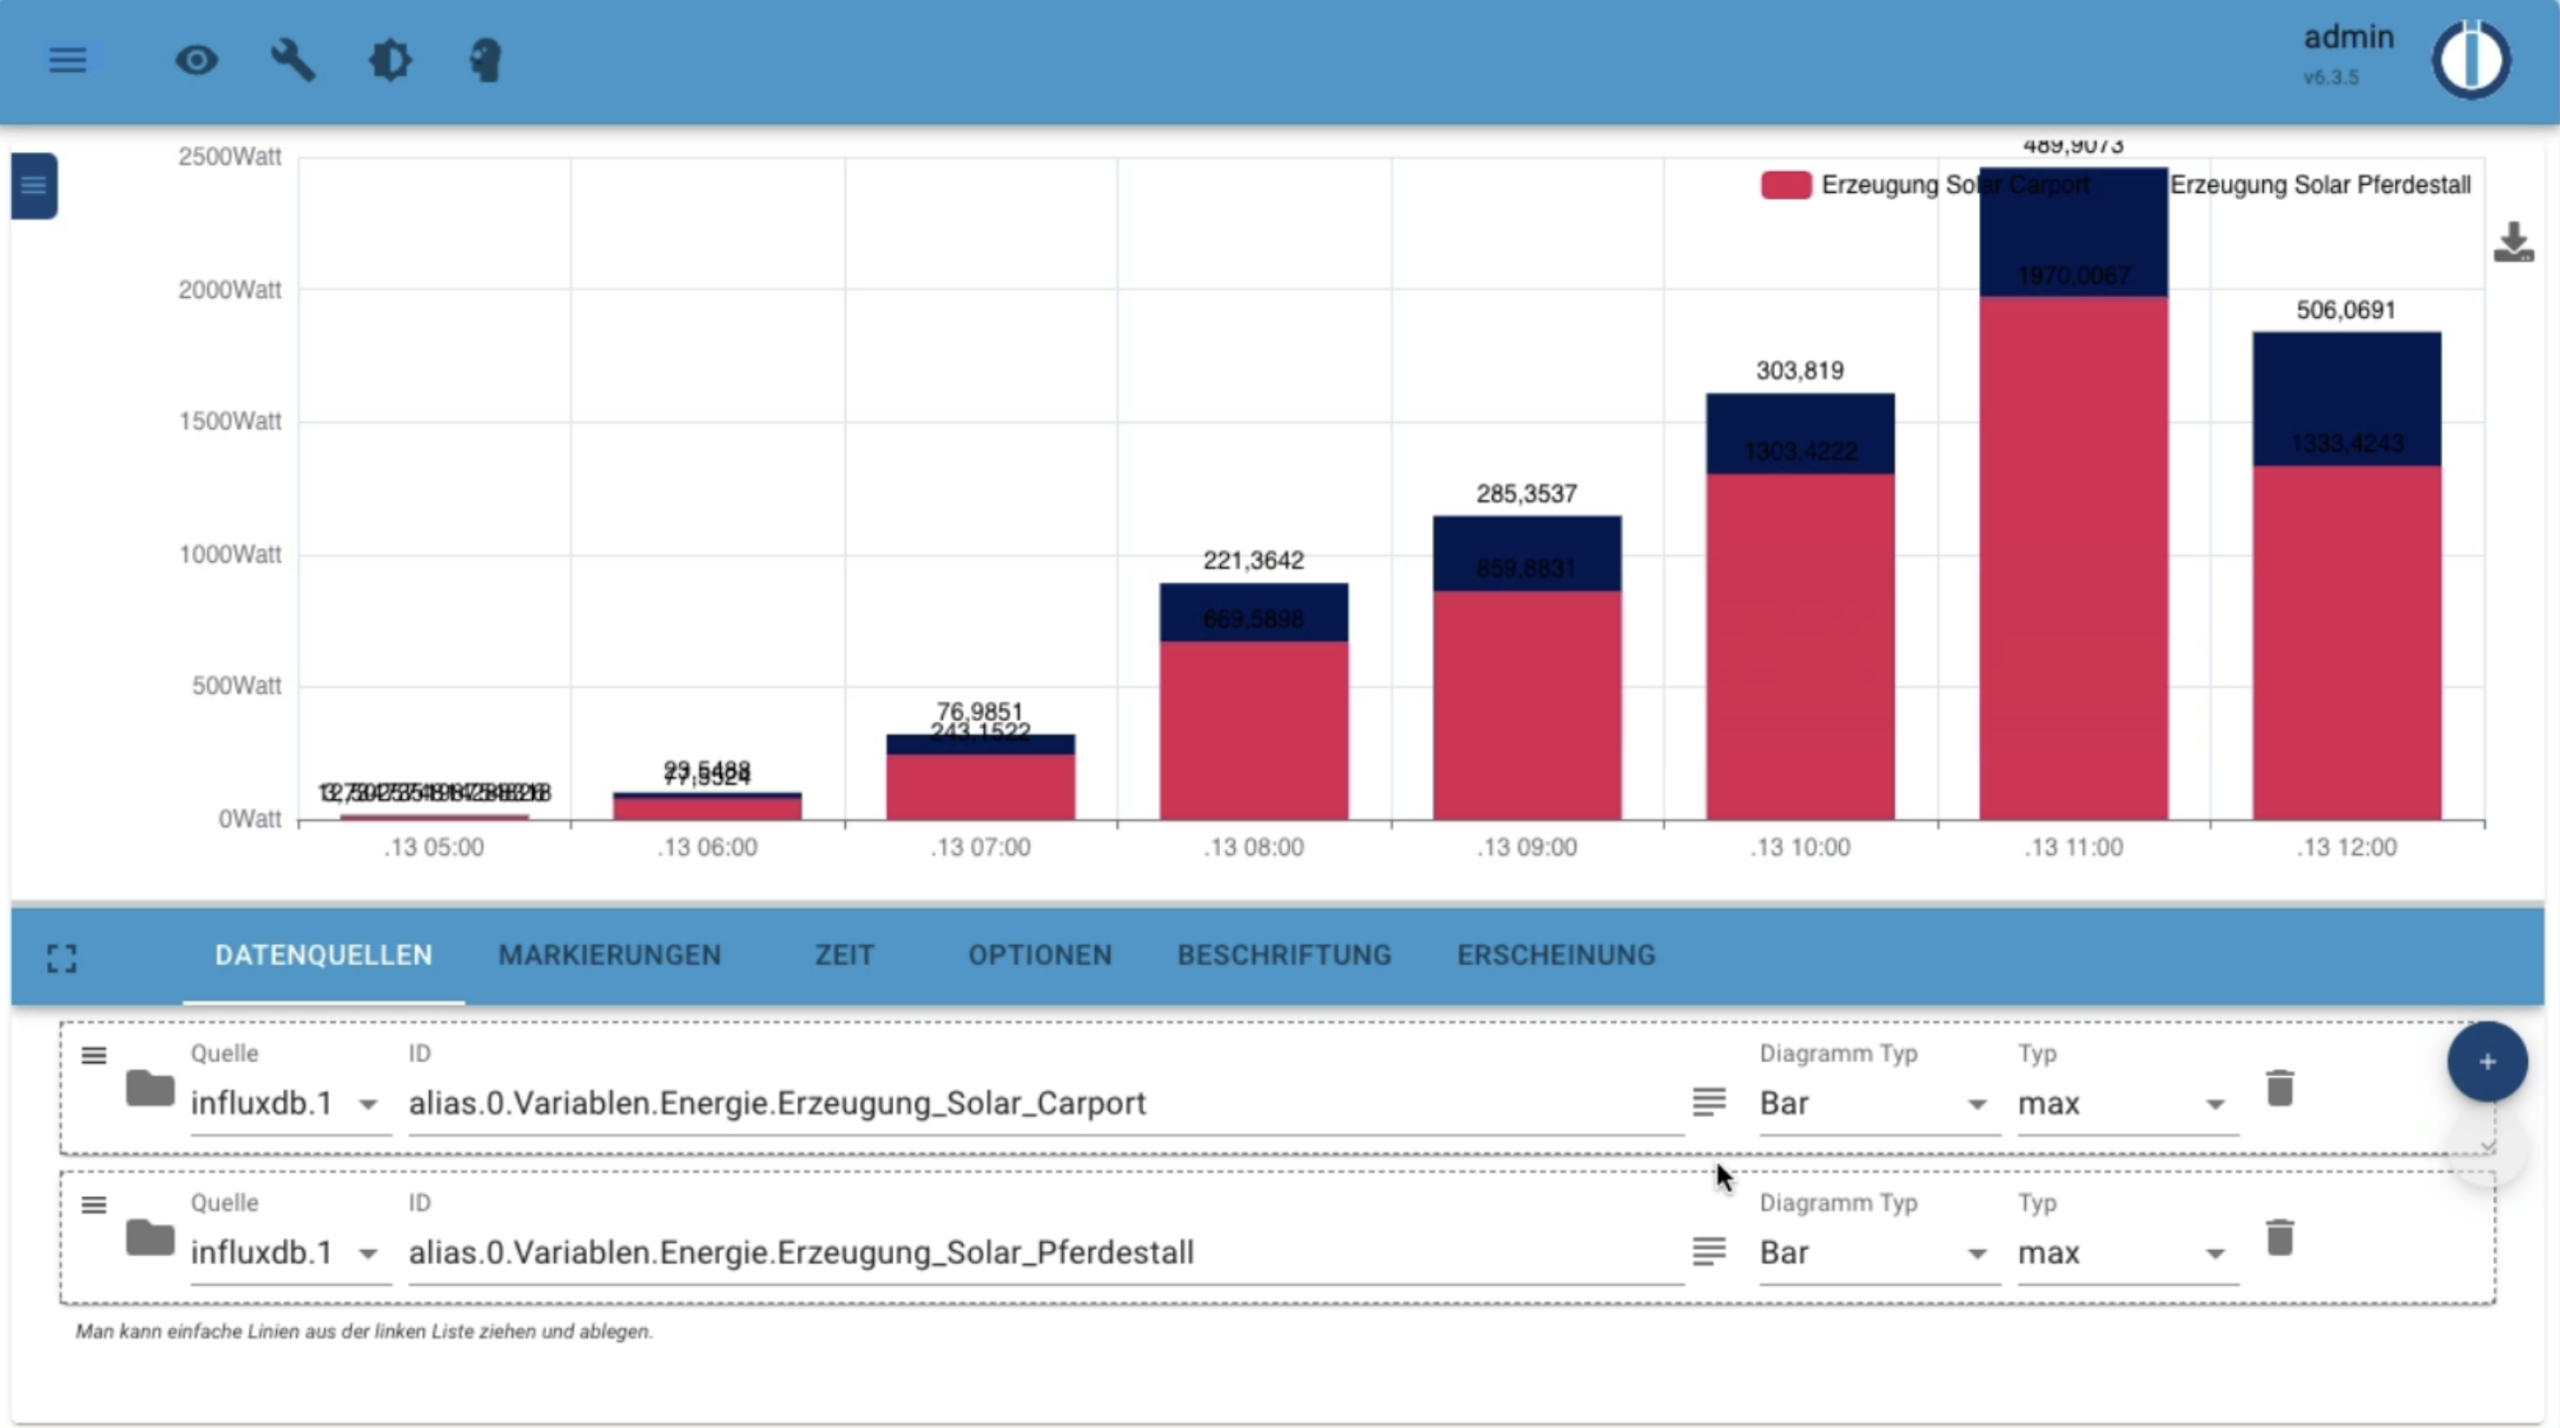Click the eye visualization icon
The height and width of the screenshot is (1428, 2560).
pos(196,60)
